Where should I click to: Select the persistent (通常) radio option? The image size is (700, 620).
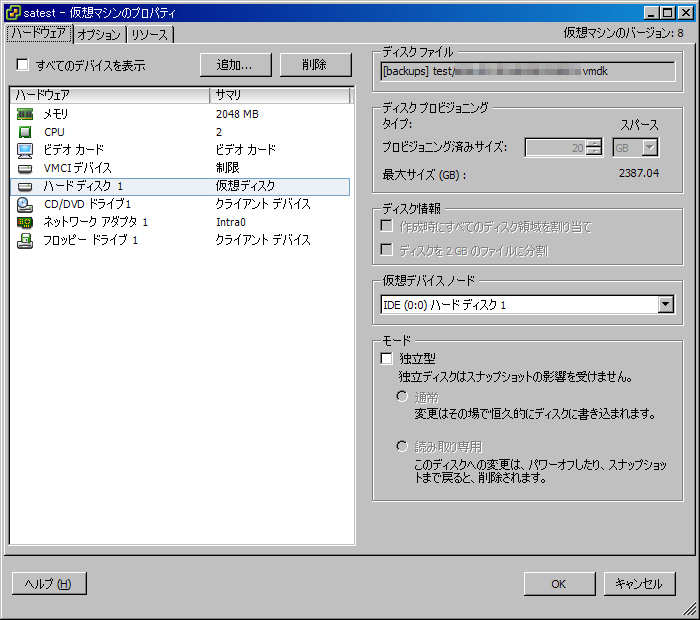click(x=402, y=397)
